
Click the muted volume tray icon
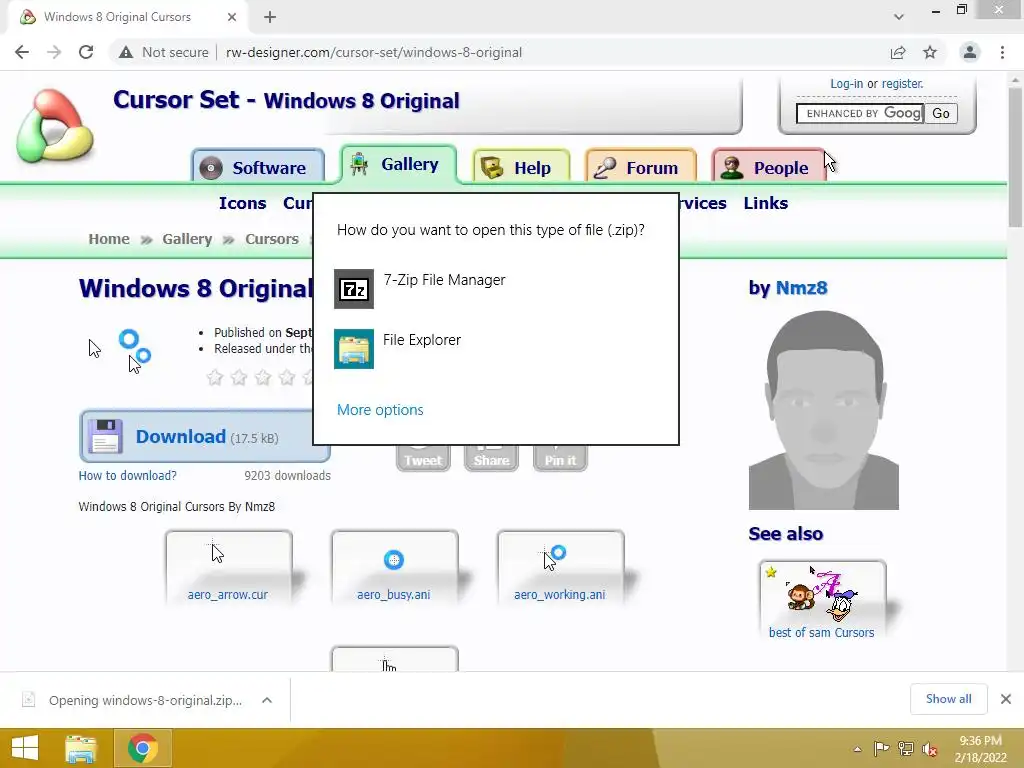pos(930,749)
